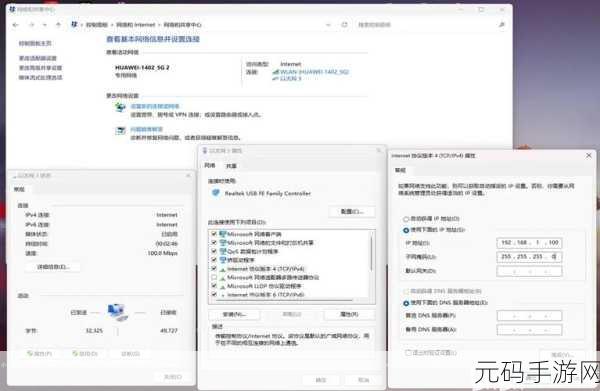Screen dimensions: 600x391
Task: Open 更改高级共享设置 in the sidebar
Action: (x=40, y=68)
